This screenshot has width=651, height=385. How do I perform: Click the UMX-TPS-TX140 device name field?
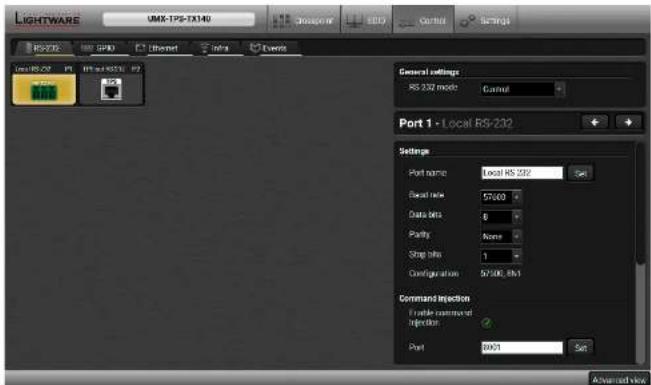pyautogui.click(x=179, y=19)
